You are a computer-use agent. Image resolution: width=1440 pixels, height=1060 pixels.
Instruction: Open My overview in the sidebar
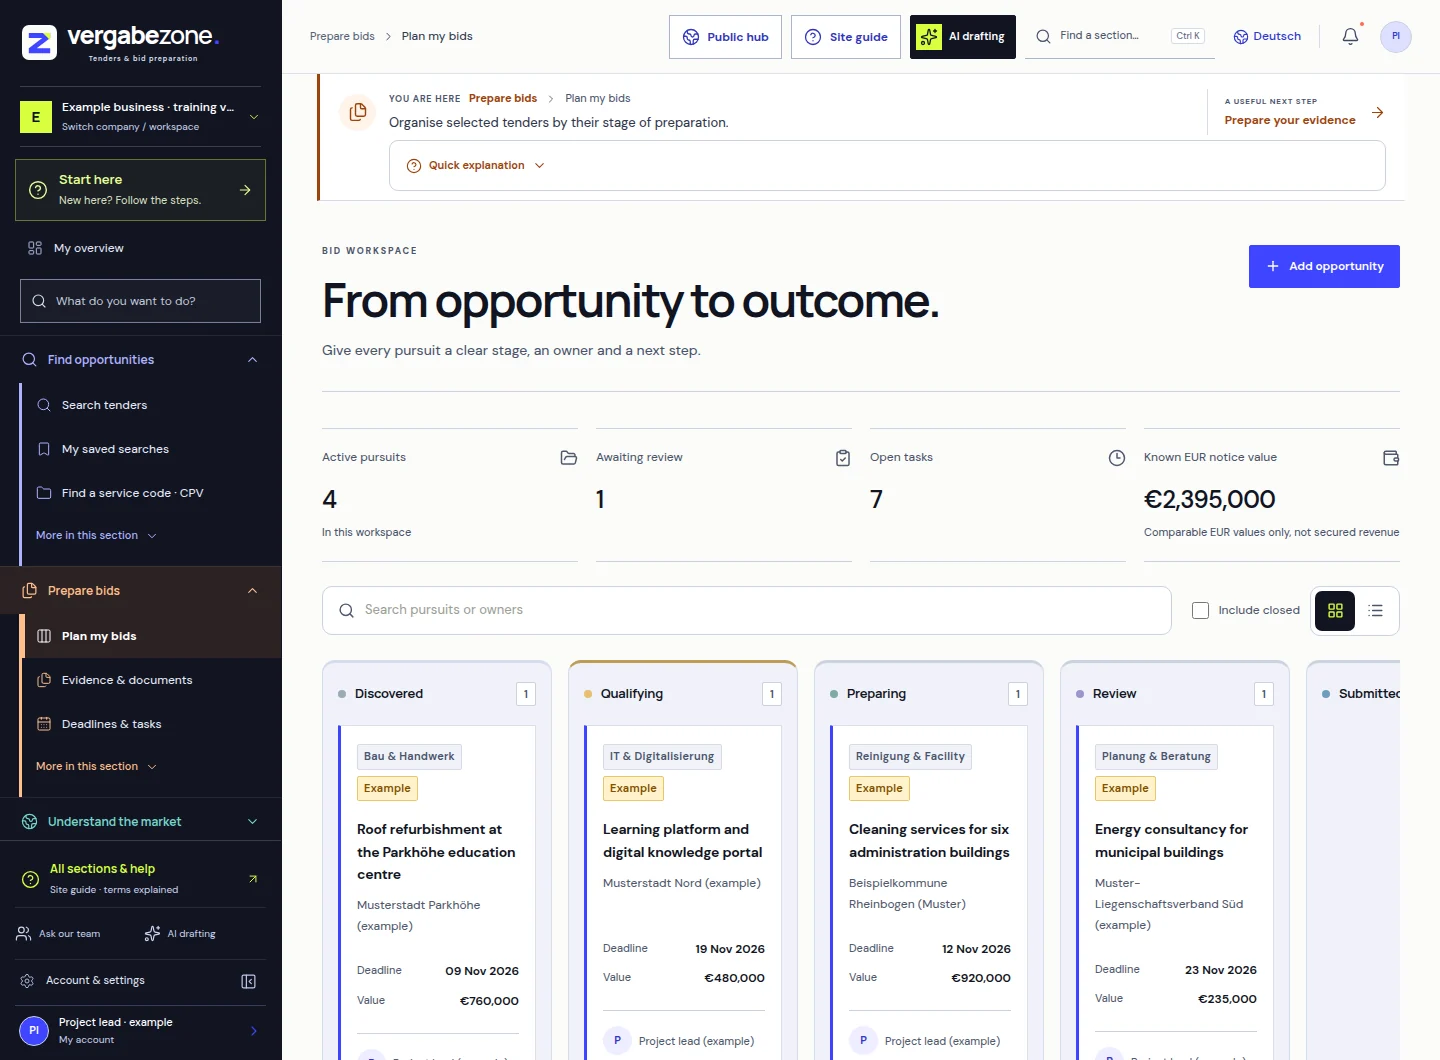pos(140,248)
